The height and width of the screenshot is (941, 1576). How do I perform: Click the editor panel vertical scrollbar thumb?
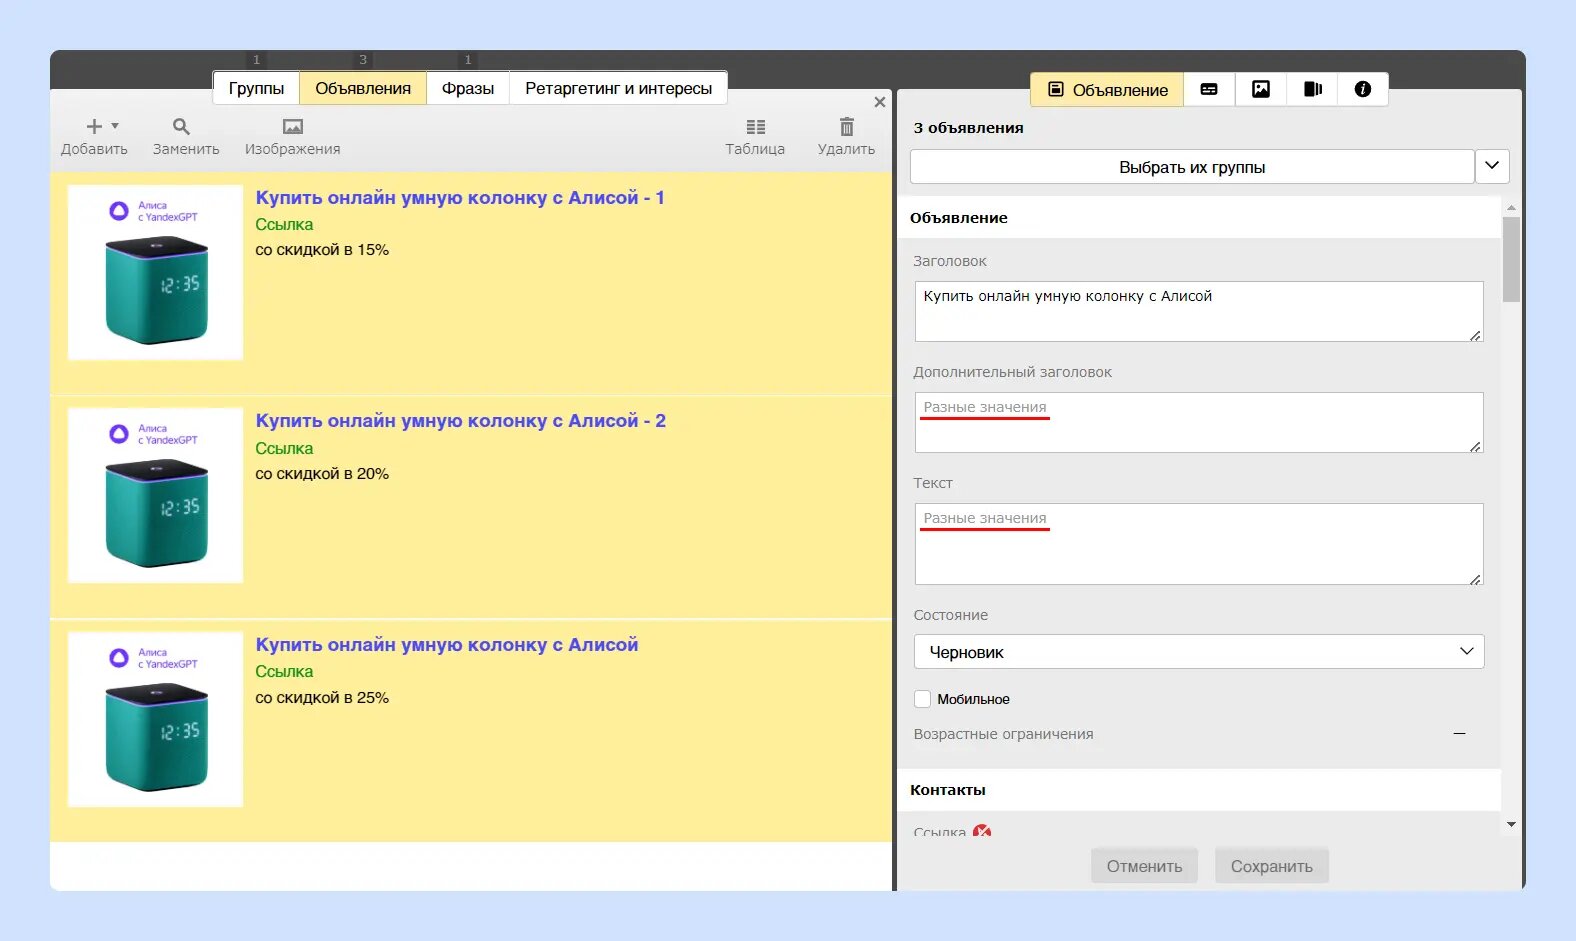tap(1511, 258)
